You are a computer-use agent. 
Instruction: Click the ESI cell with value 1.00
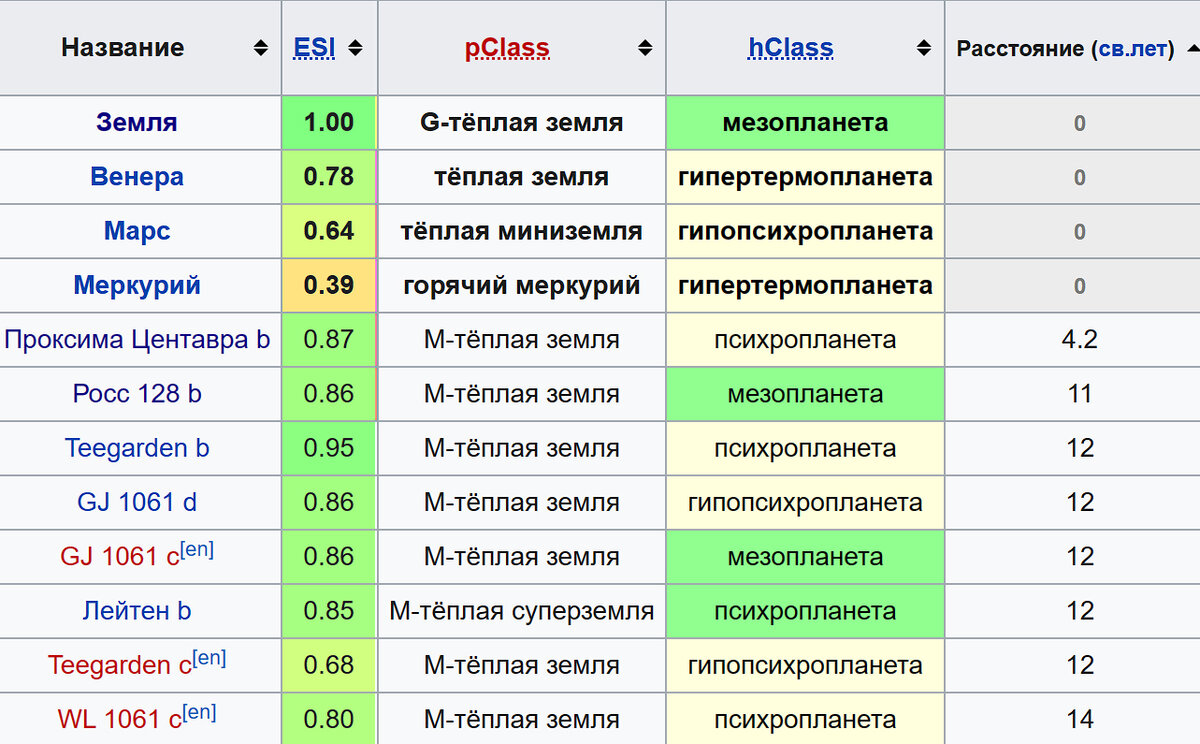pyautogui.click(x=329, y=123)
